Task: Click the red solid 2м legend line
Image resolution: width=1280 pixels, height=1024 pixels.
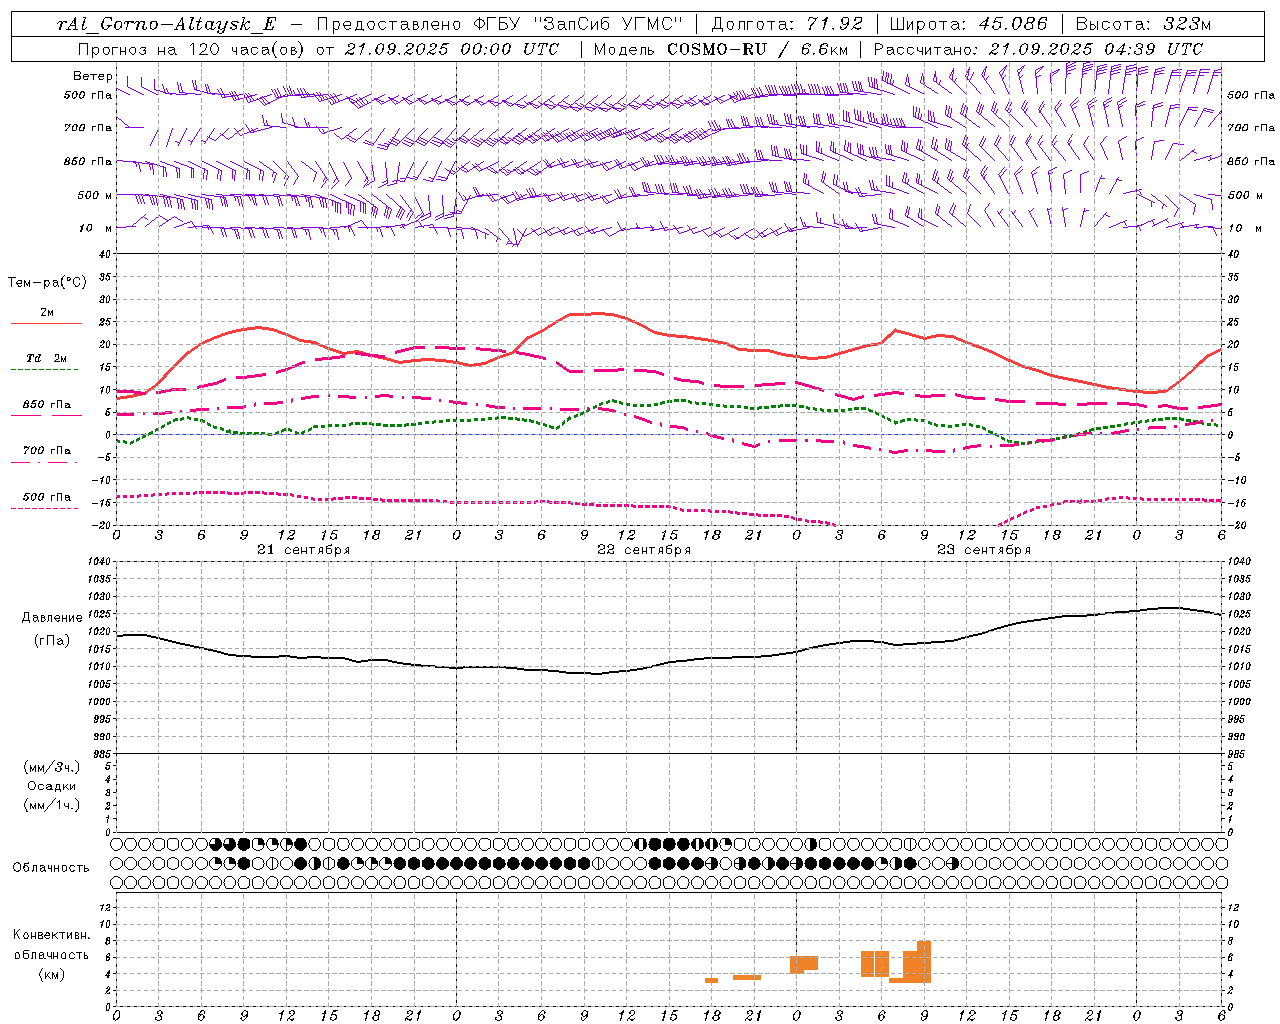Action: pos(46,323)
